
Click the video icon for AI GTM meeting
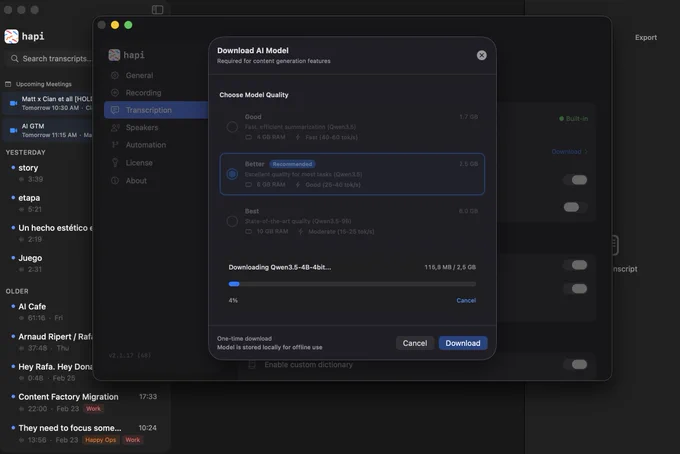13,130
